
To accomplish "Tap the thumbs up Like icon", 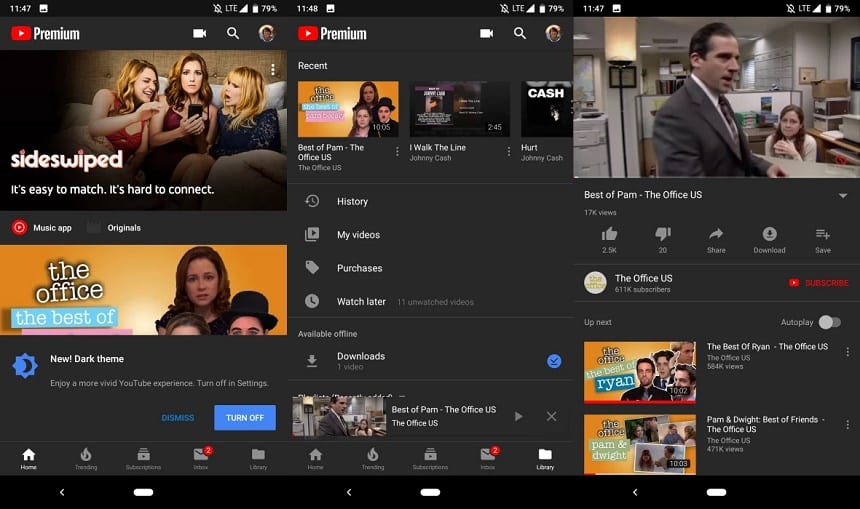I will coord(609,234).
